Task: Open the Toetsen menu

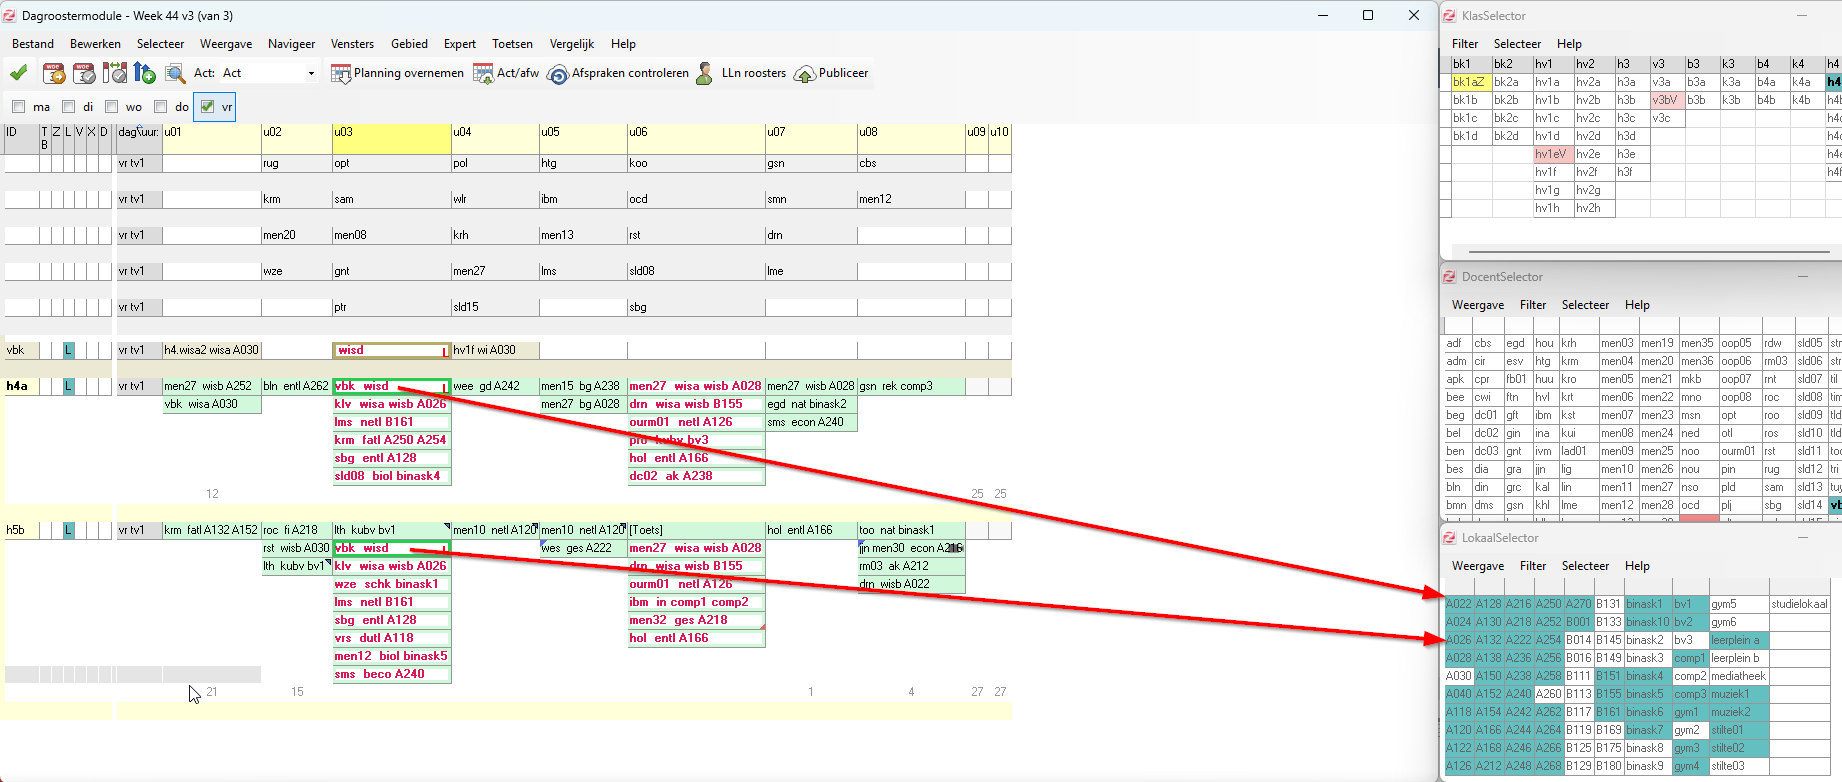Action: [x=512, y=44]
